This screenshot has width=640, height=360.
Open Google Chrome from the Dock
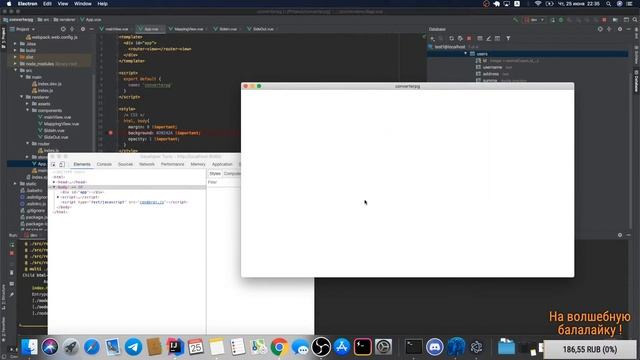pos(279,347)
